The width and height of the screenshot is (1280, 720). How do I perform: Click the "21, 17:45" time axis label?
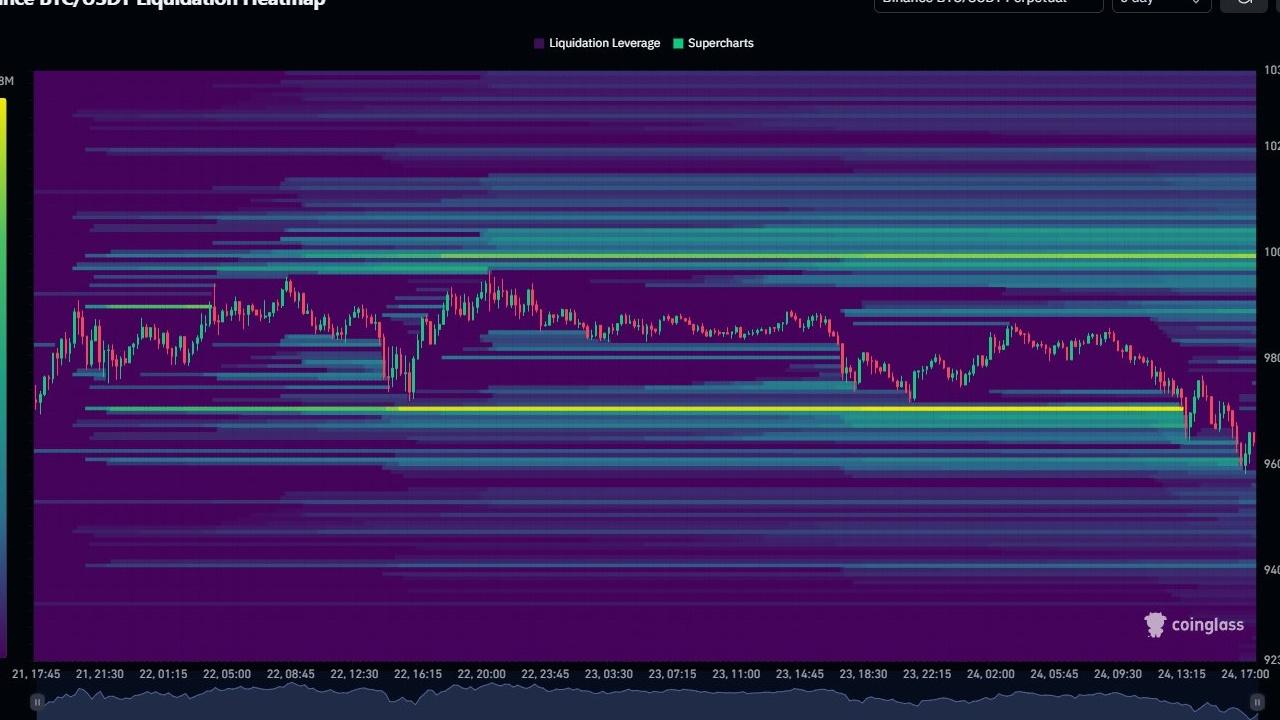(x=36, y=674)
